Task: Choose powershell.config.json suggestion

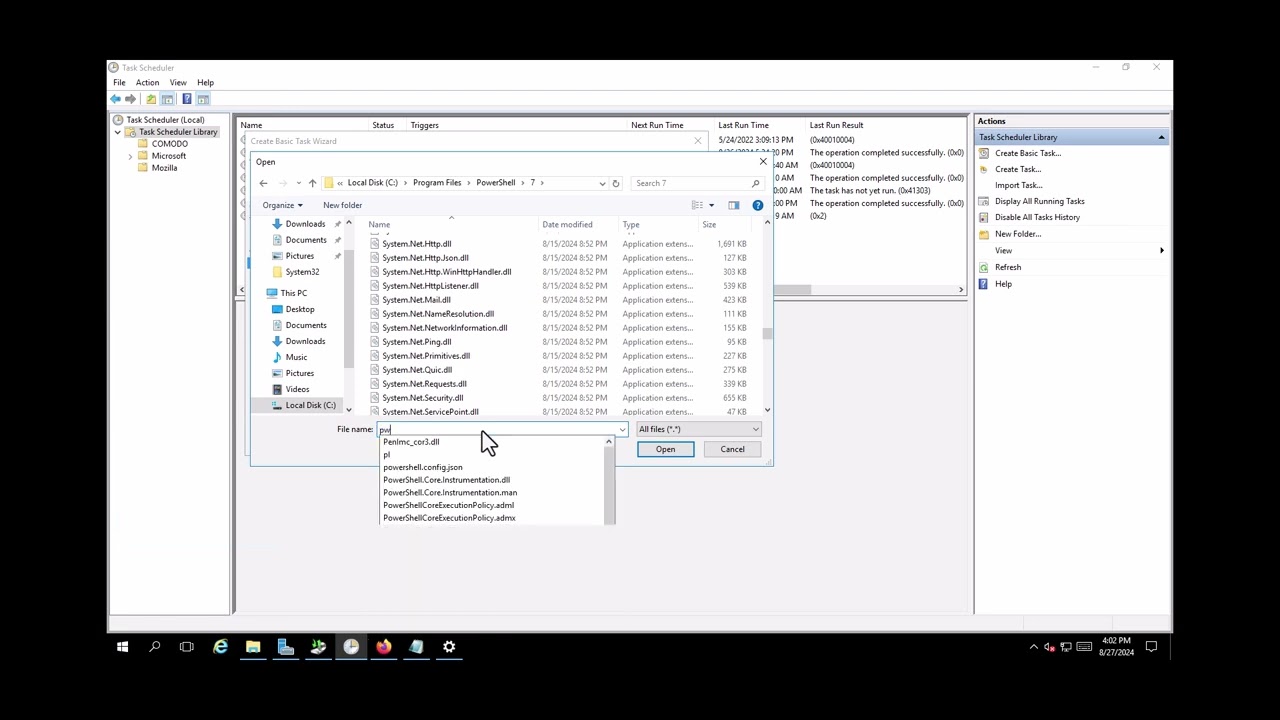Action: pos(422,467)
